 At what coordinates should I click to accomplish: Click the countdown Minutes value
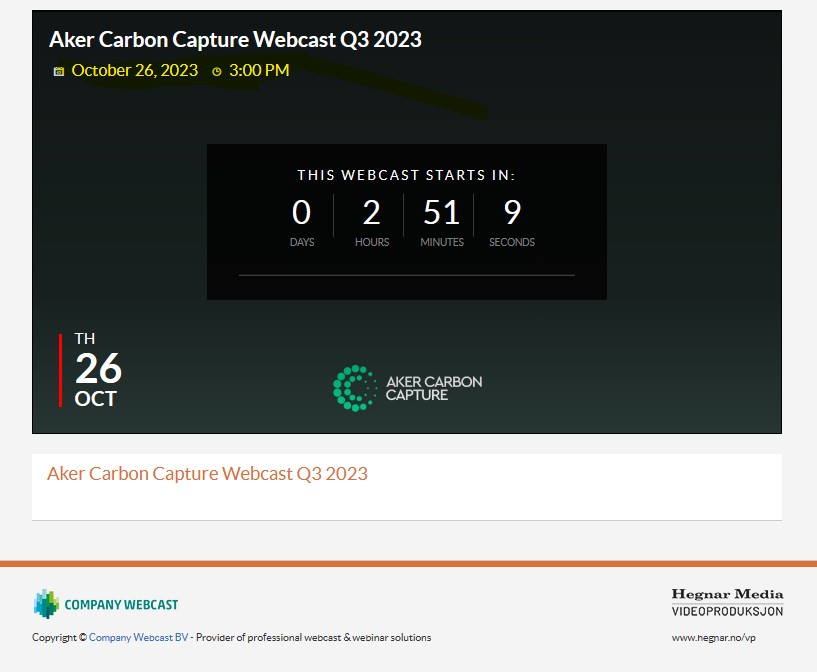click(x=441, y=213)
